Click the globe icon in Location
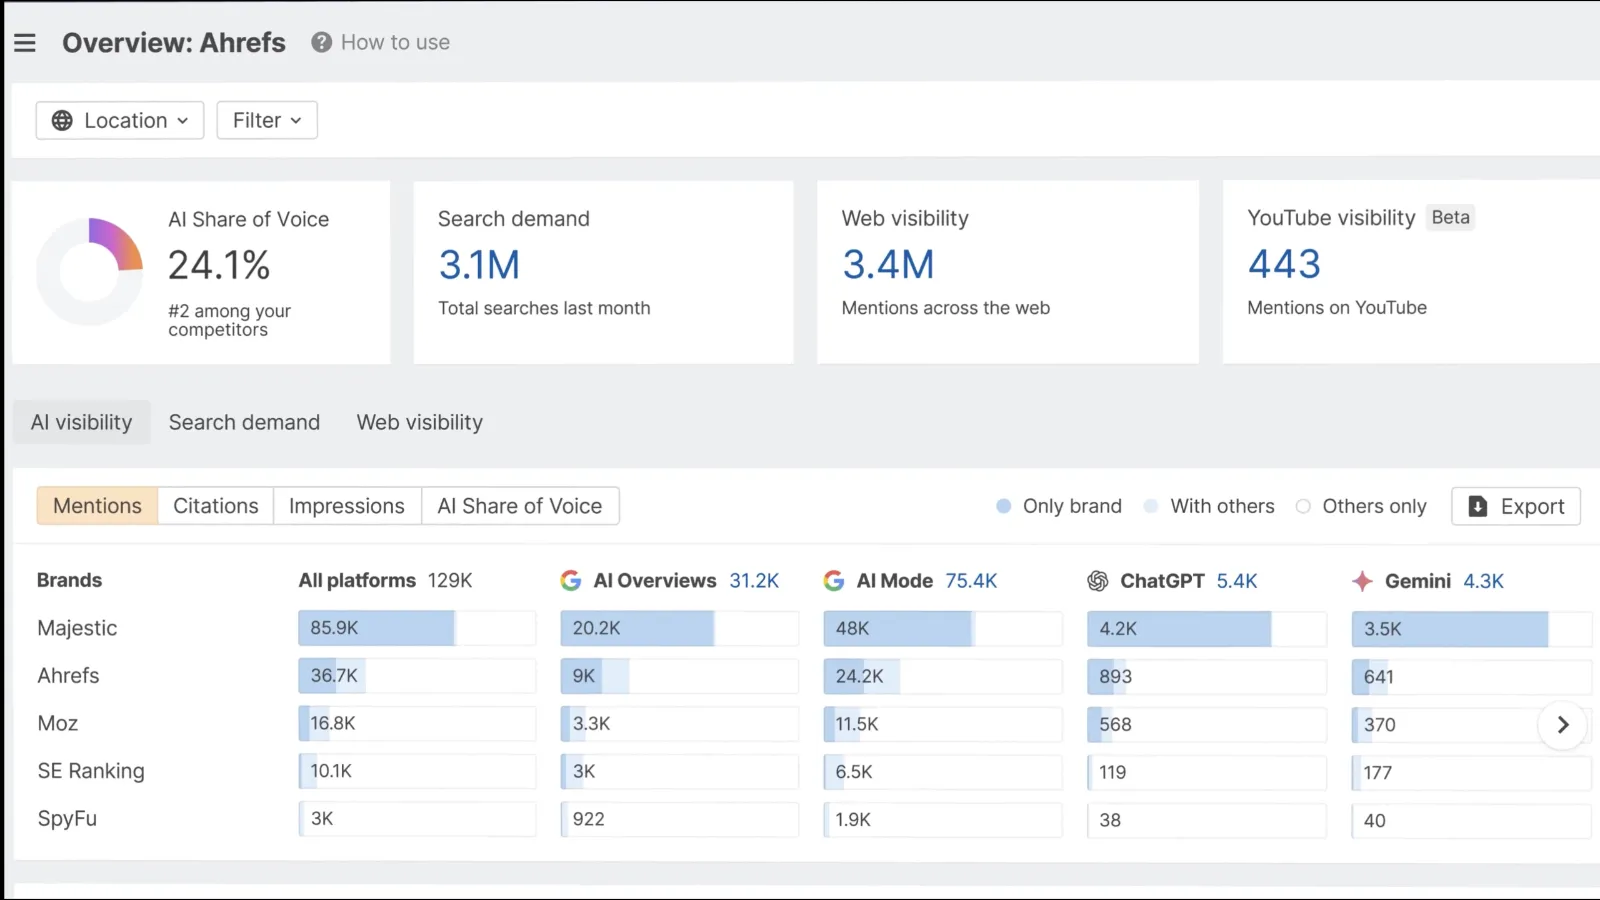 (62, 120)
